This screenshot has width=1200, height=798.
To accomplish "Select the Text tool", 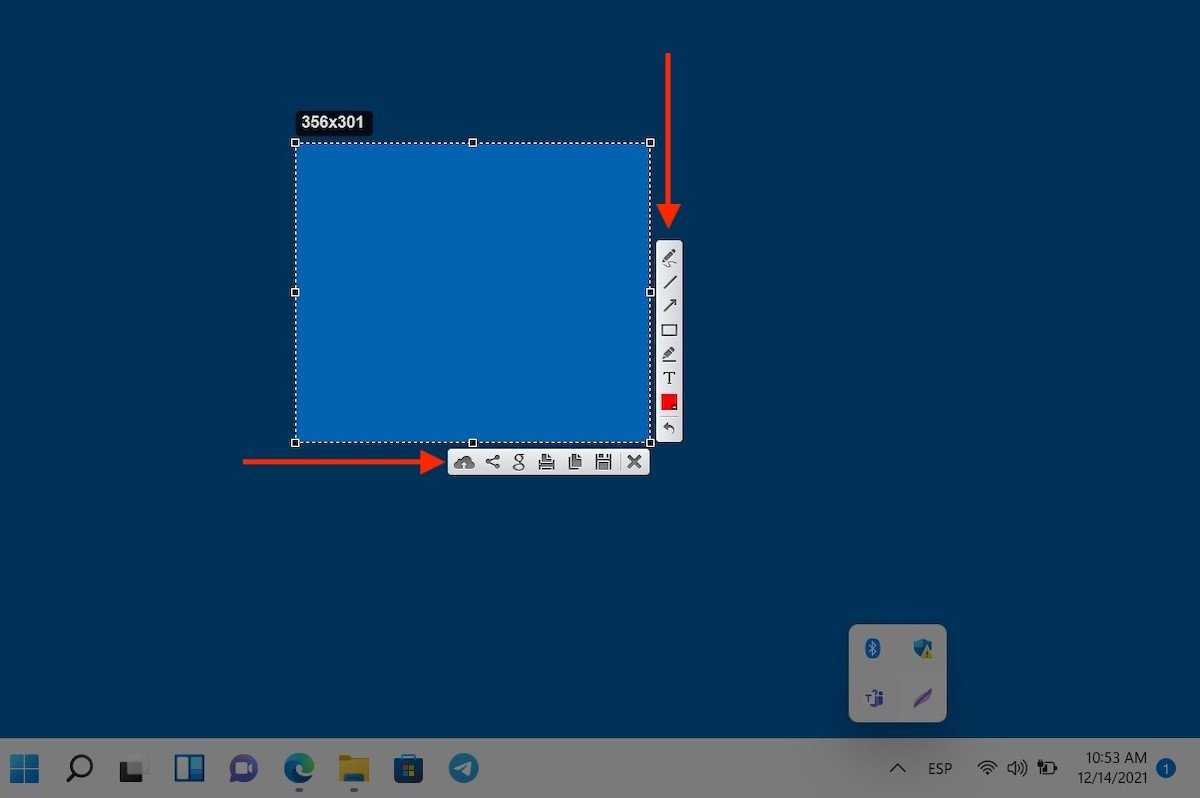I will tap(669, 378).
